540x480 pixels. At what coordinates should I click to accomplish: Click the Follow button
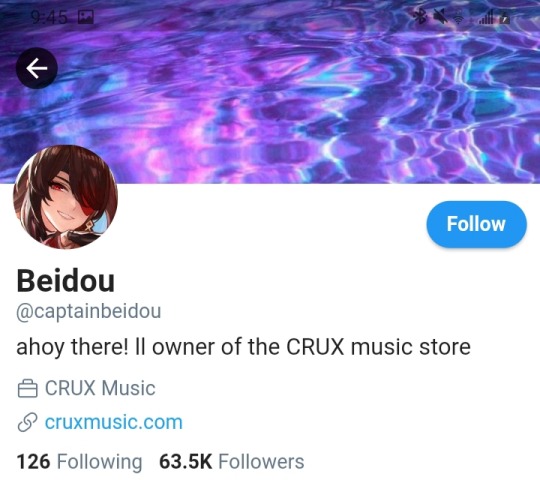click(x=476, y=224)
